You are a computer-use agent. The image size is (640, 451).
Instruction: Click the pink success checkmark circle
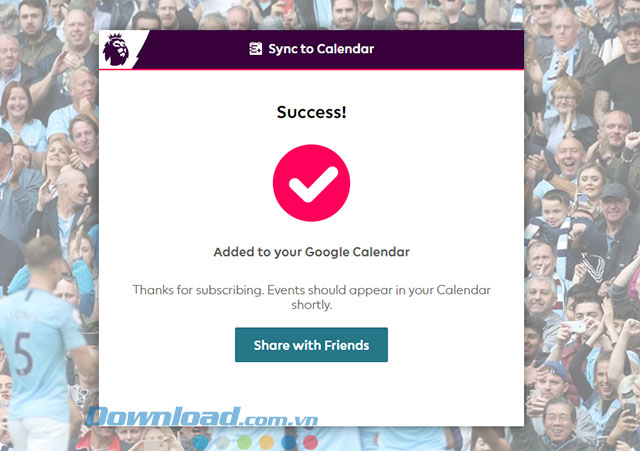click(311, 183)
